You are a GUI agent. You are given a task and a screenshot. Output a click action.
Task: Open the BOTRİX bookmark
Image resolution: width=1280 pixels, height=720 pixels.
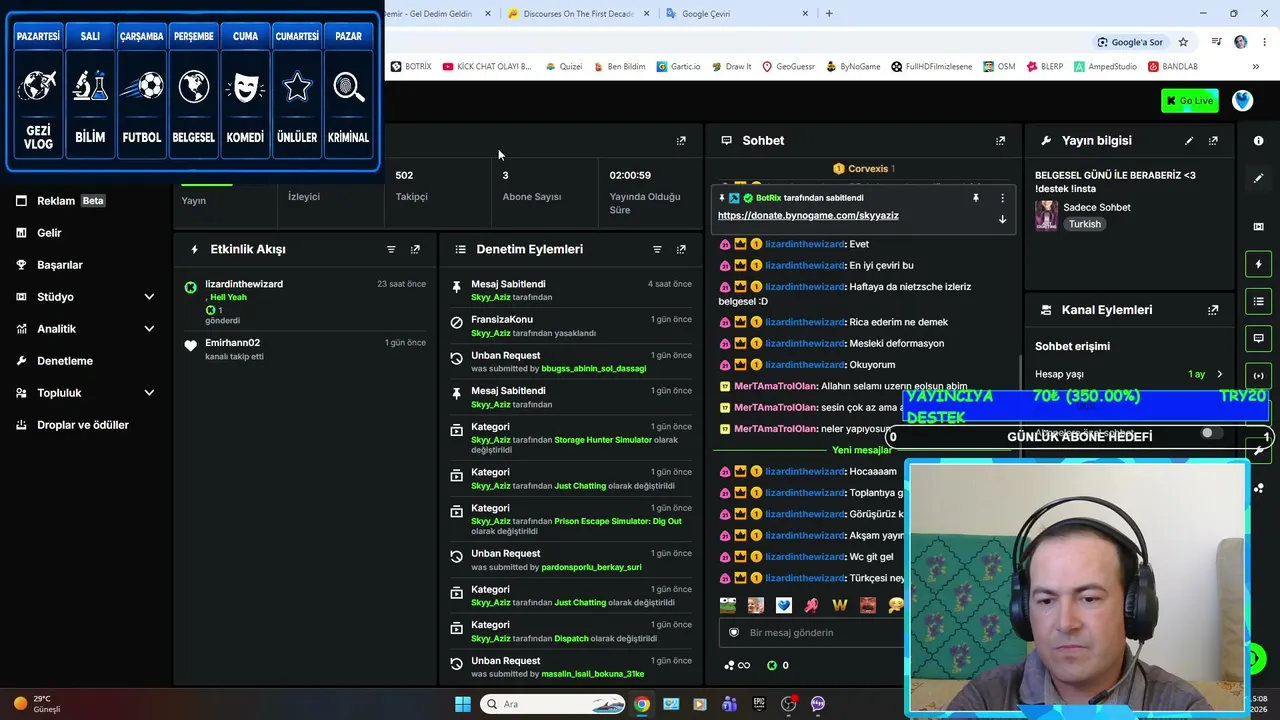(411, 67)
